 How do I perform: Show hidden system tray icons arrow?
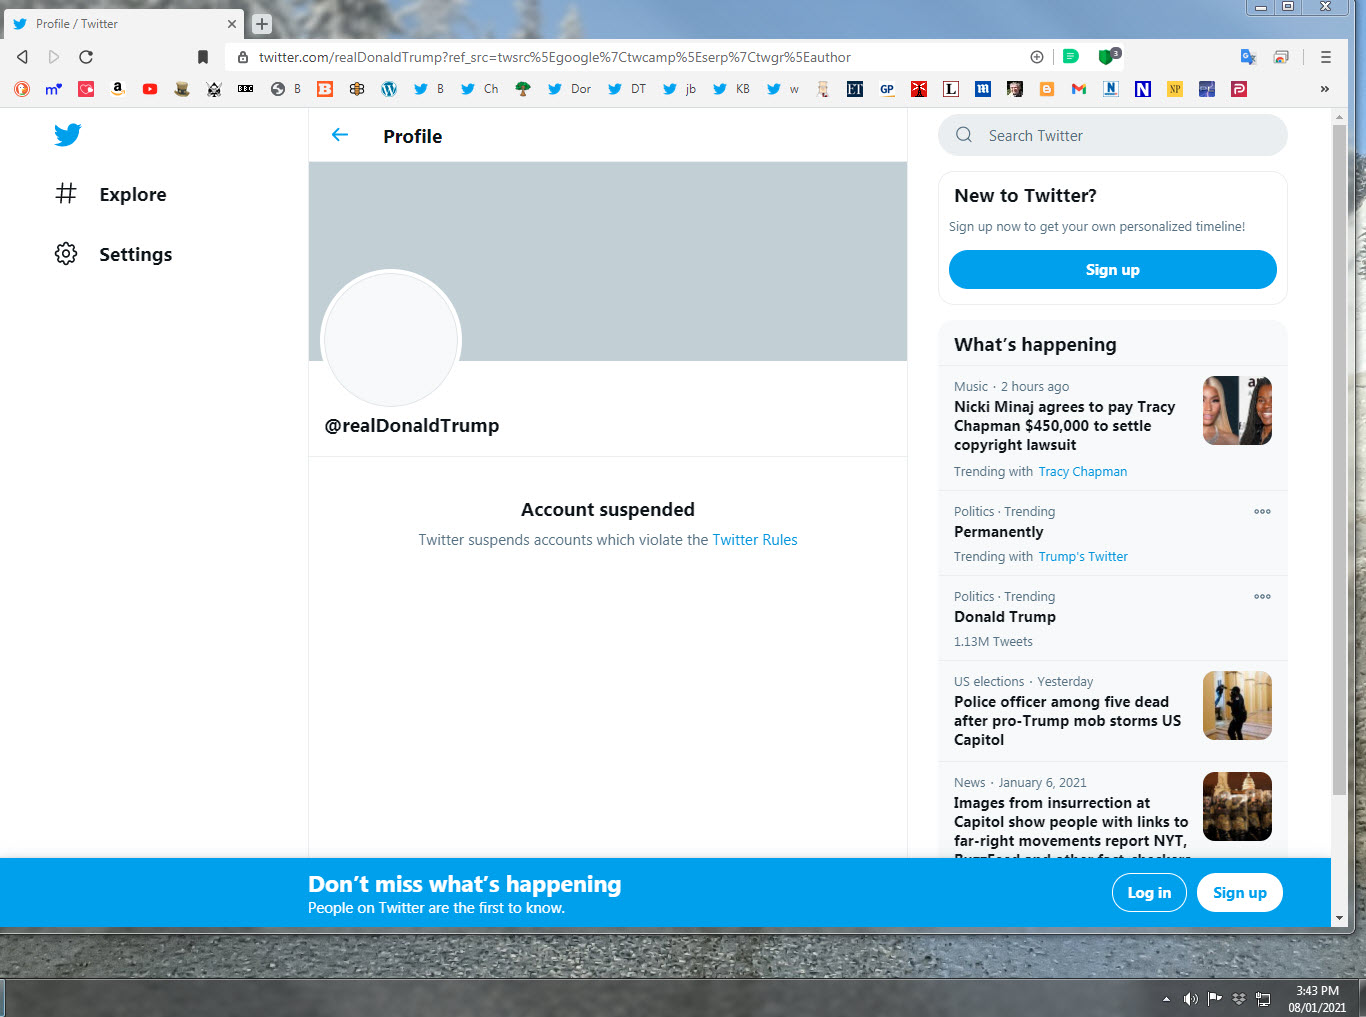click(x=1166, y=999)
